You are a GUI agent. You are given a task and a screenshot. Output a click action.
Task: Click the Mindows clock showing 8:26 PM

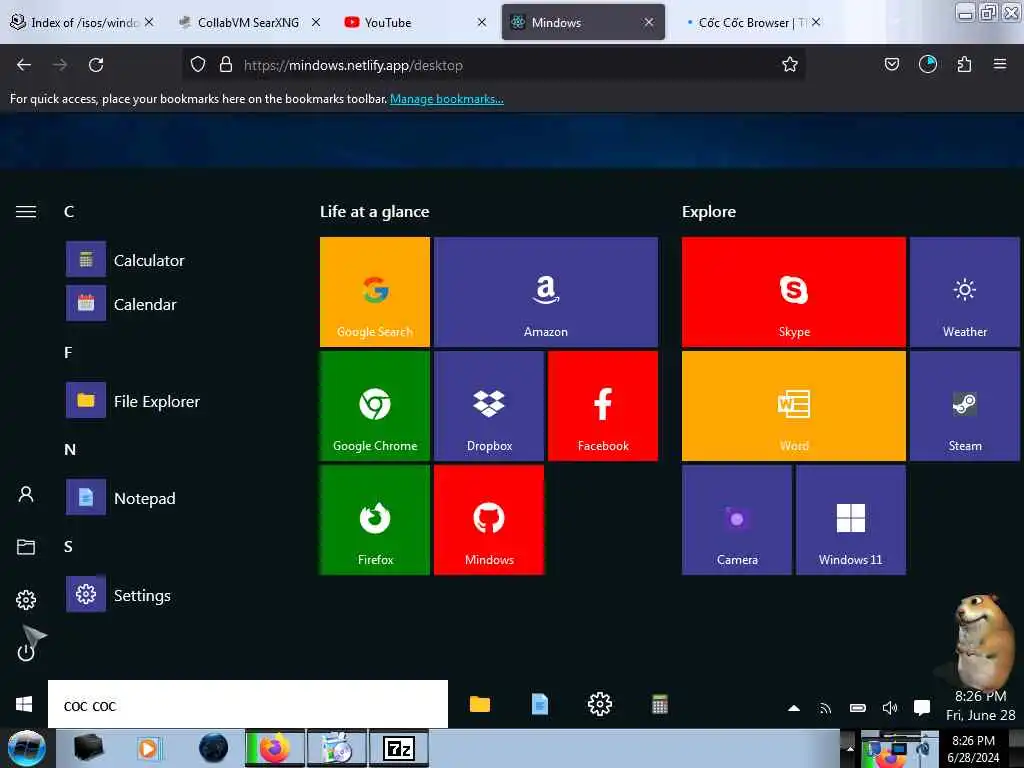(980, 705)
